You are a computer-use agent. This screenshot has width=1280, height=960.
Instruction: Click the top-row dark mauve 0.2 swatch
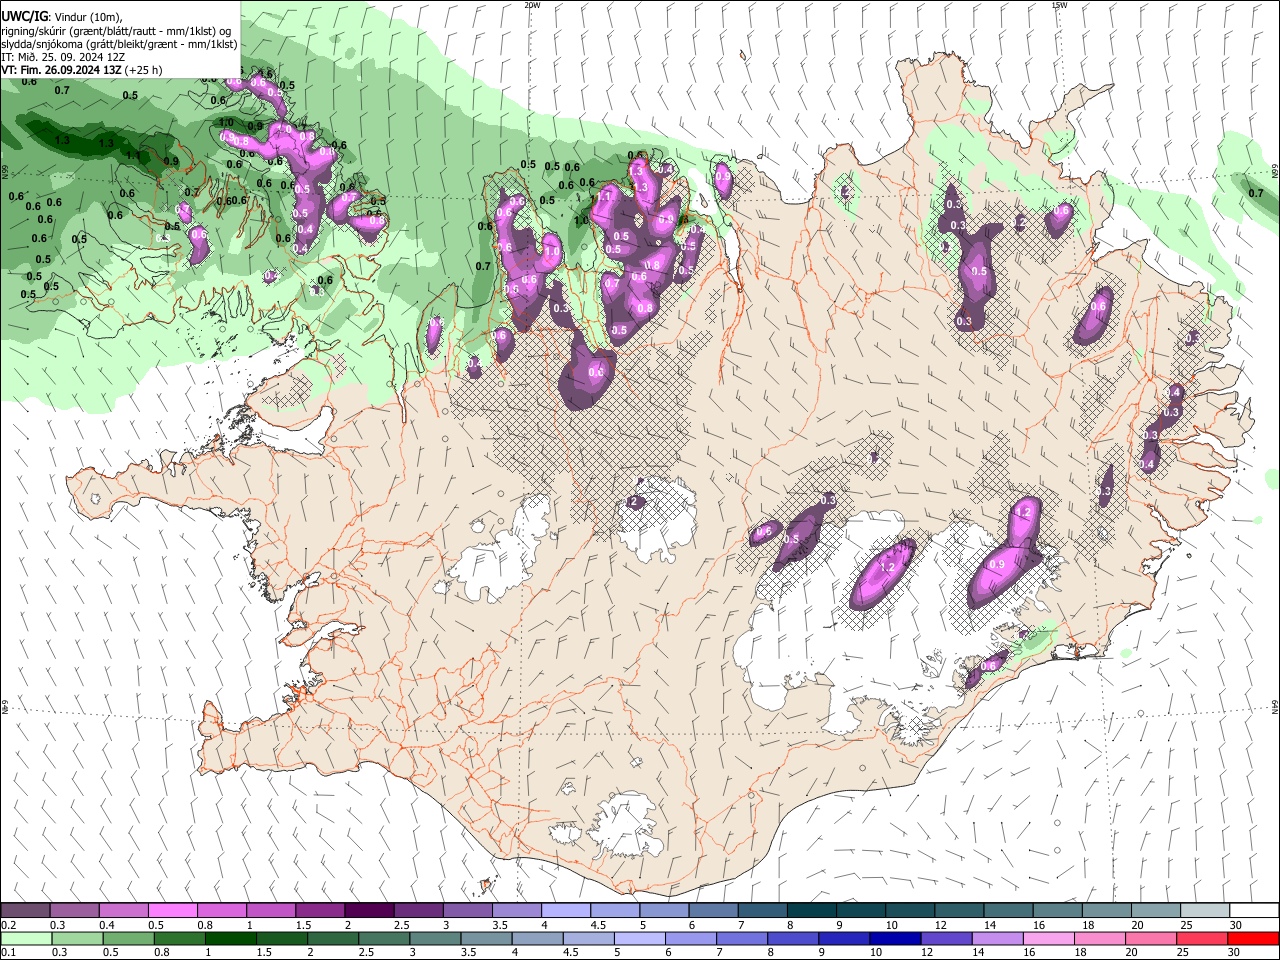(x=25, y=911)
